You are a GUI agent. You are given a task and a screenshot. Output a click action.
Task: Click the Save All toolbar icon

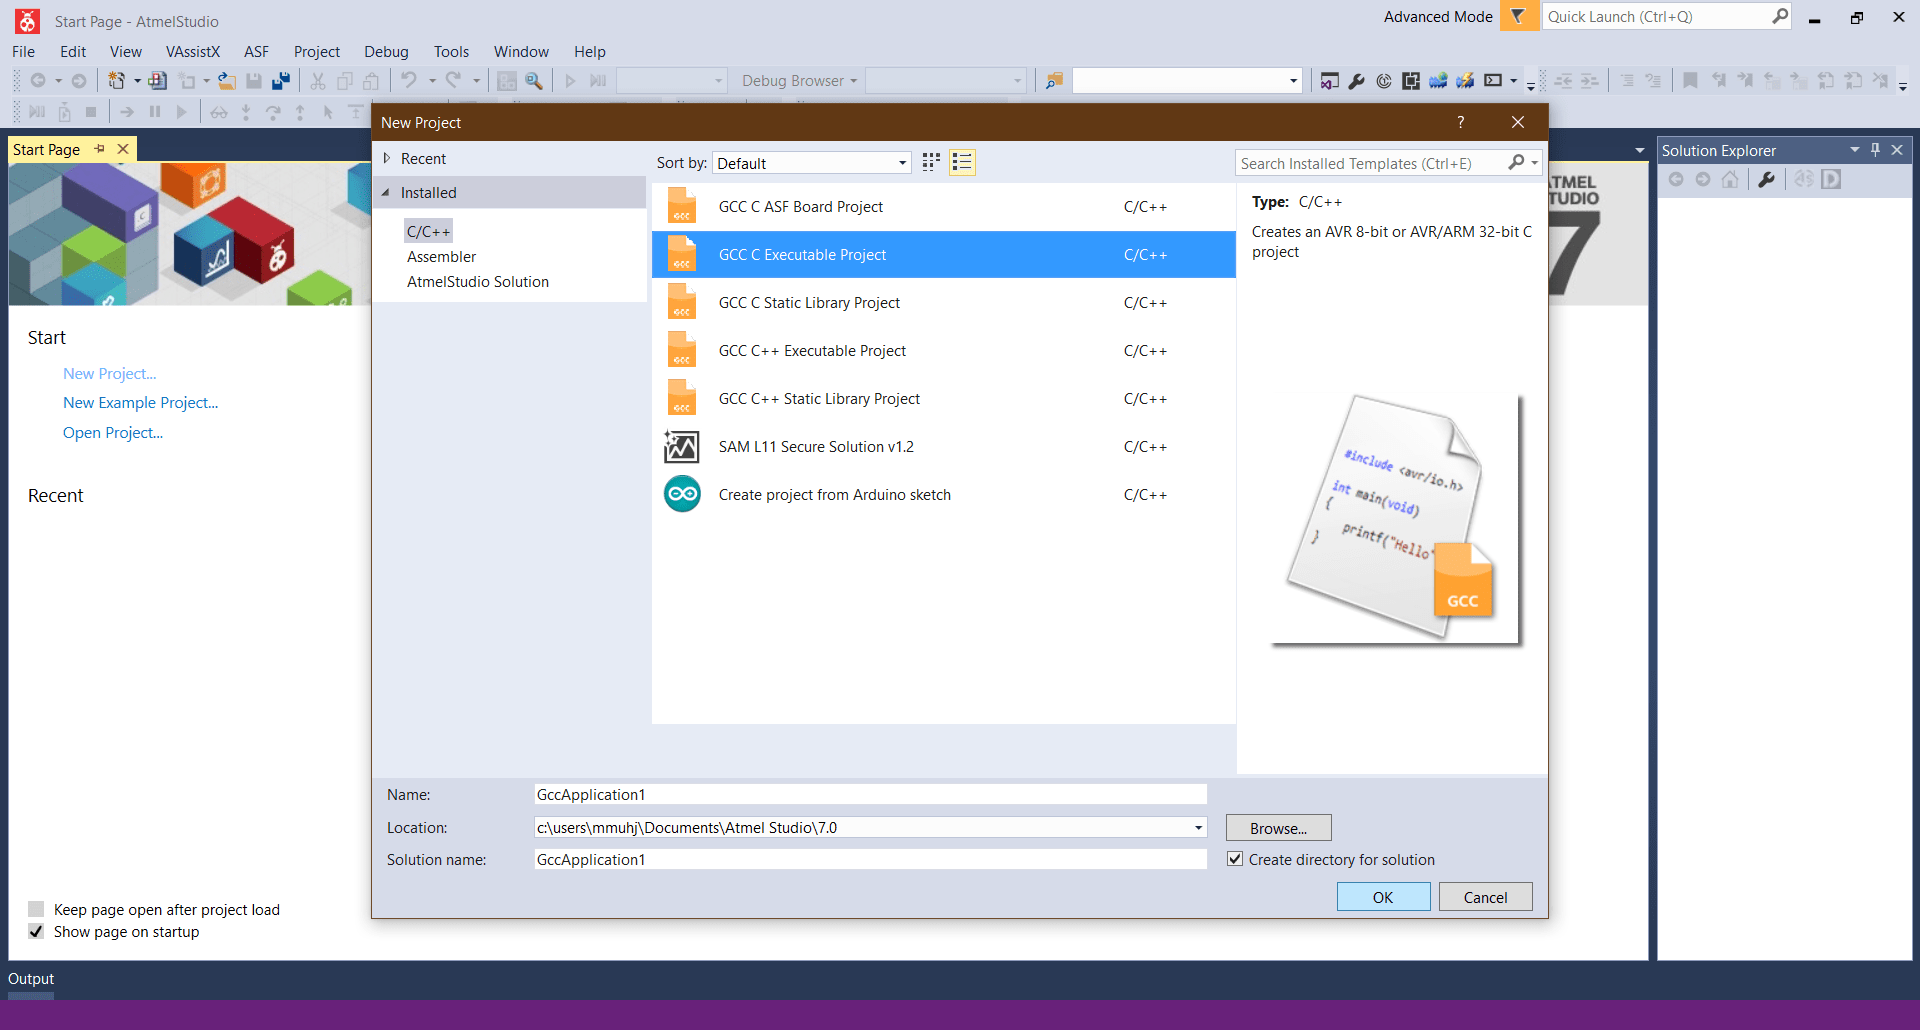pyautogui.click(x=281, y=81)
